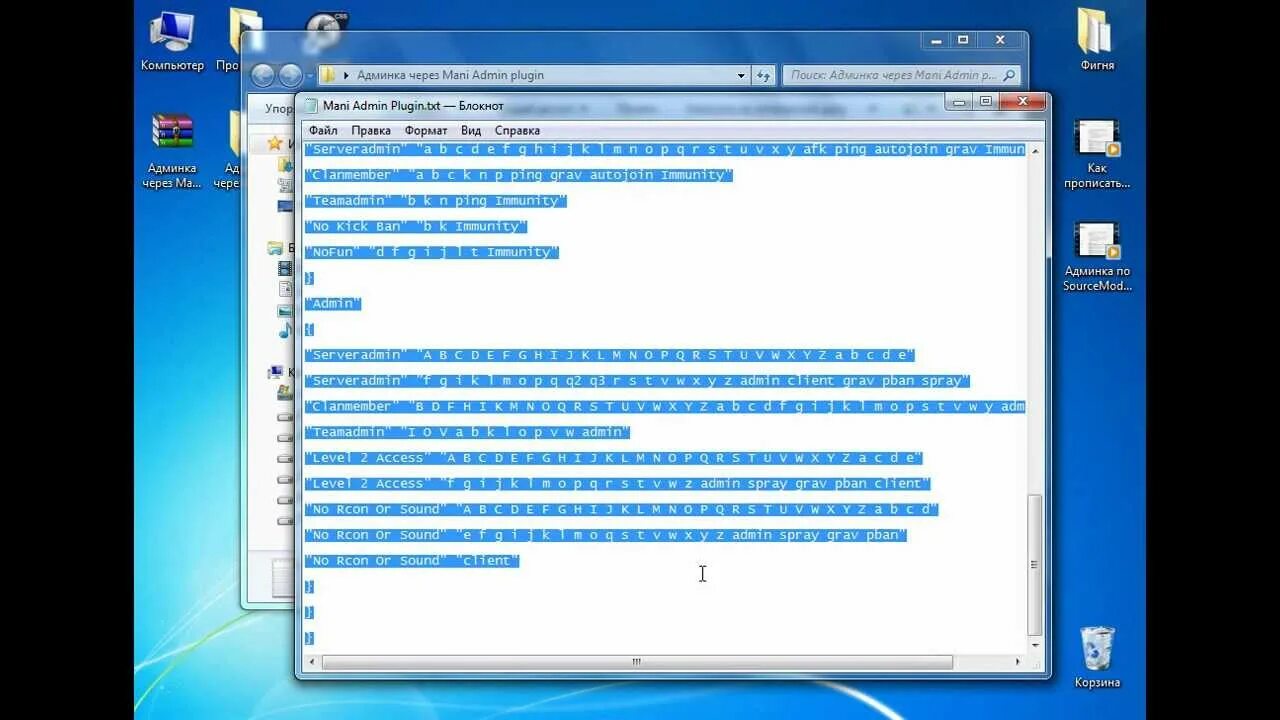Open the Вид menu in Notepad
This screenshot has width=1280, height=720.
pos(471,130)
